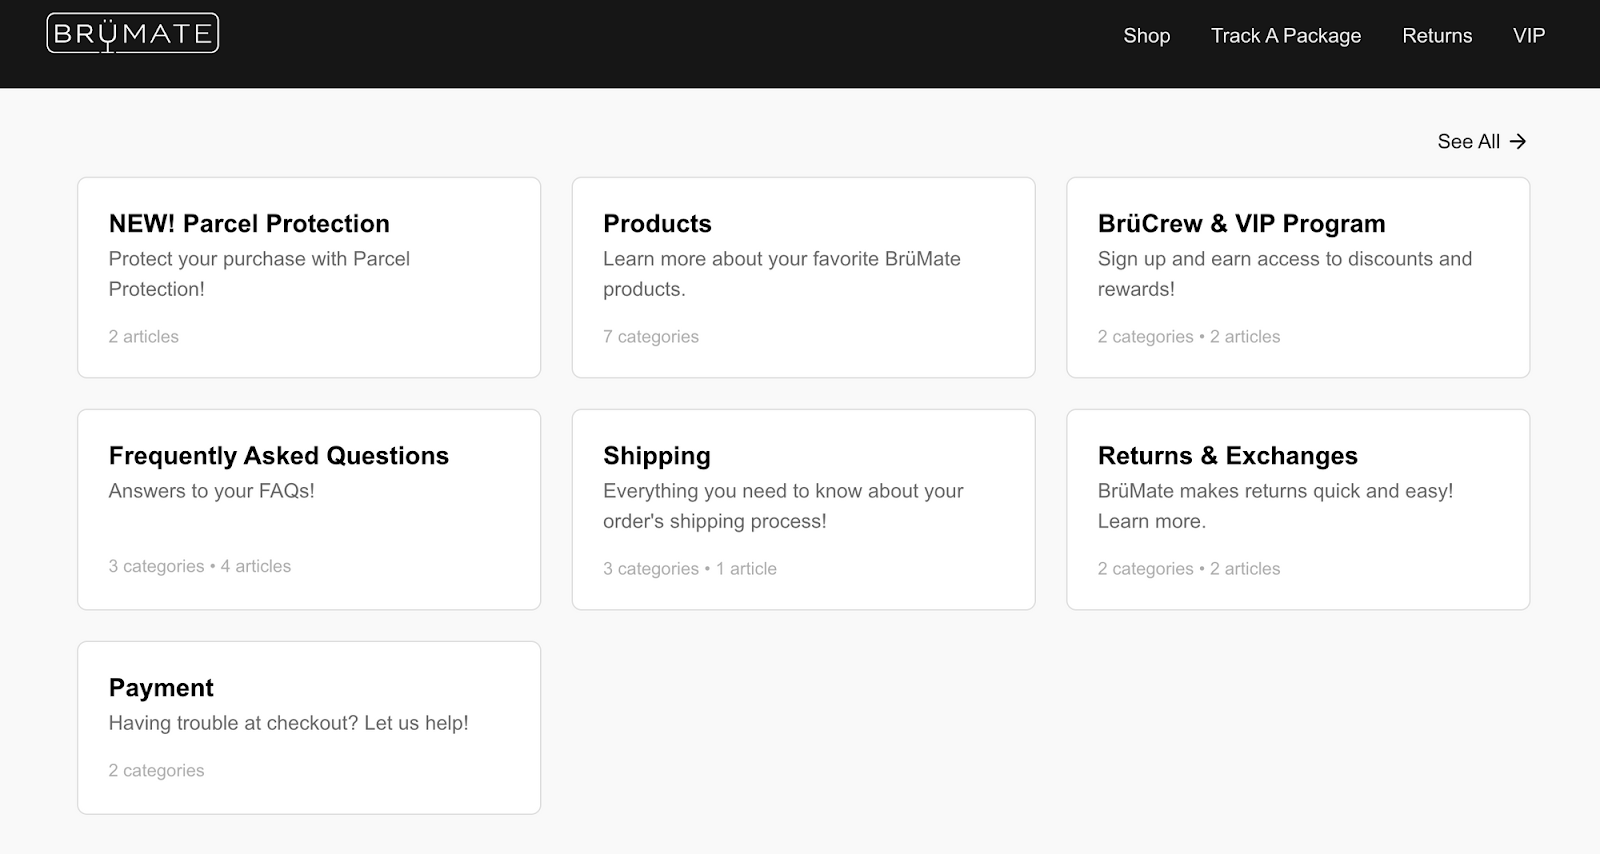1600x854 pixels.
Task: Open Track A Package in the header
Action: [x=1286, y=36]
